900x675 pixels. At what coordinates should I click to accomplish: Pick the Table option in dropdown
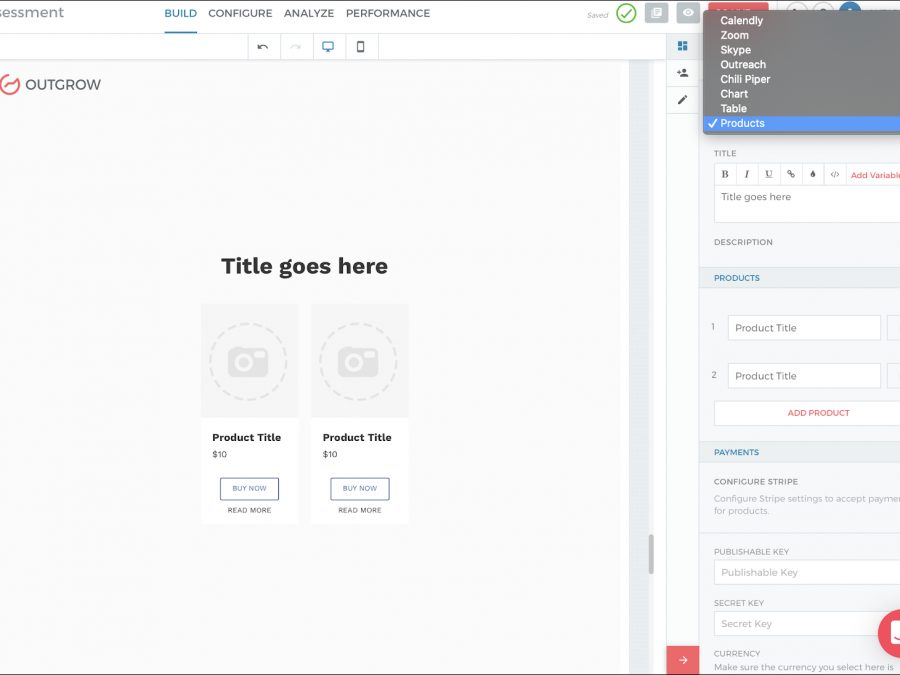point(733,108)
